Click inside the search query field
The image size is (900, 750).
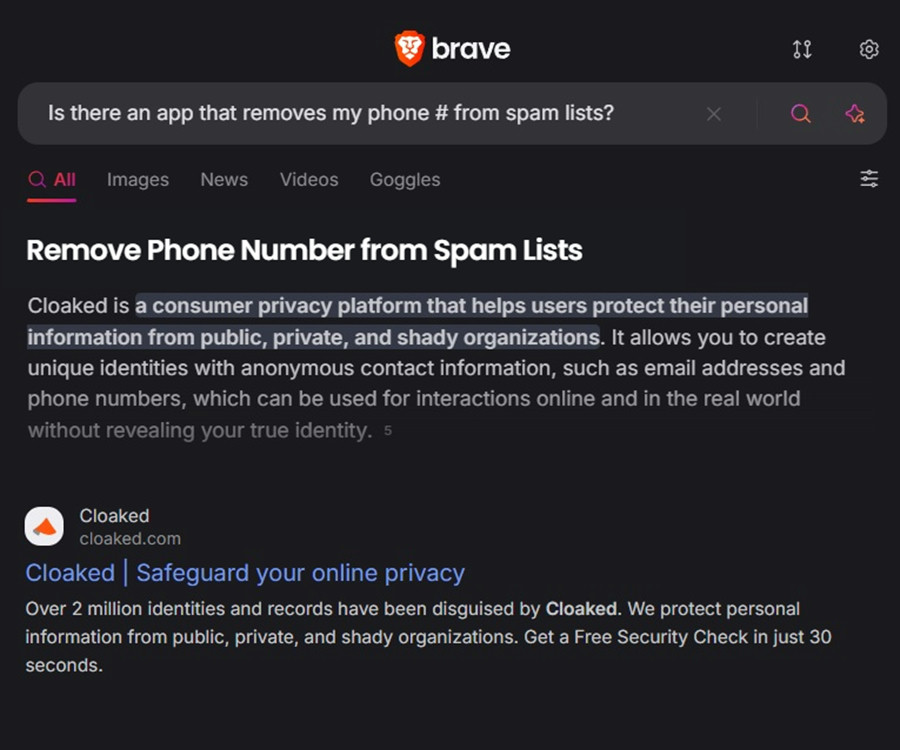pyautogui.click(x=367, y=114)
